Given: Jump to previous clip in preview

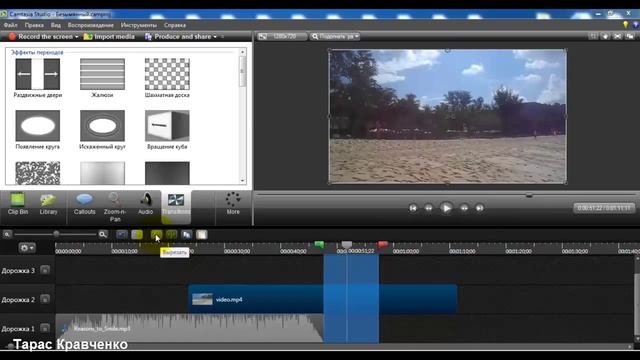Looking at the screenshot, I should (x=413, y=208).
